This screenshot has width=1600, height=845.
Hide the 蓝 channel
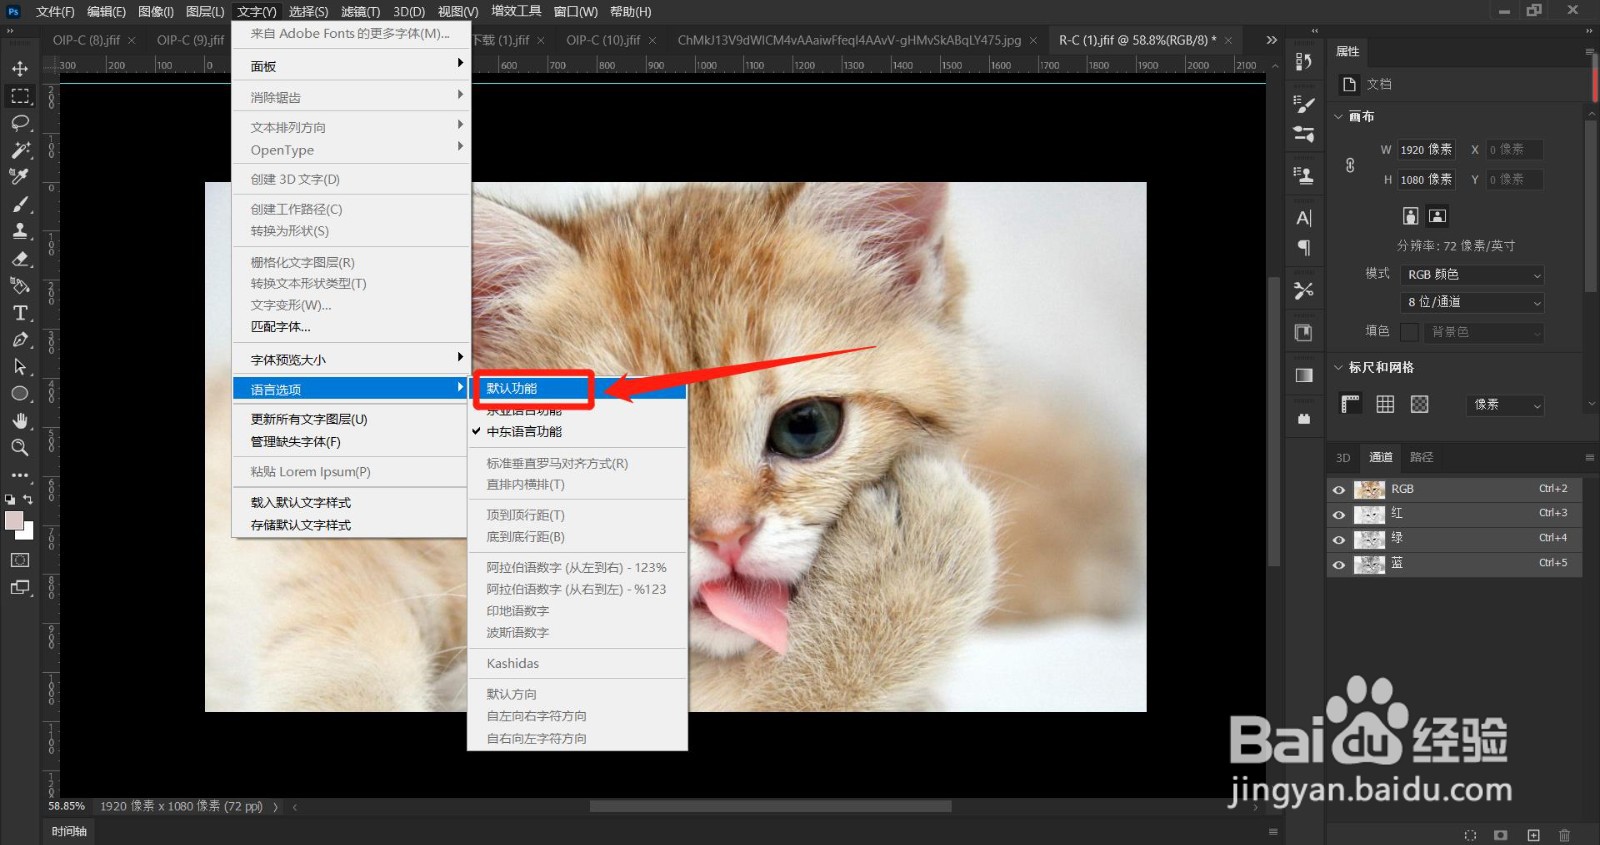pos(1339,565)
